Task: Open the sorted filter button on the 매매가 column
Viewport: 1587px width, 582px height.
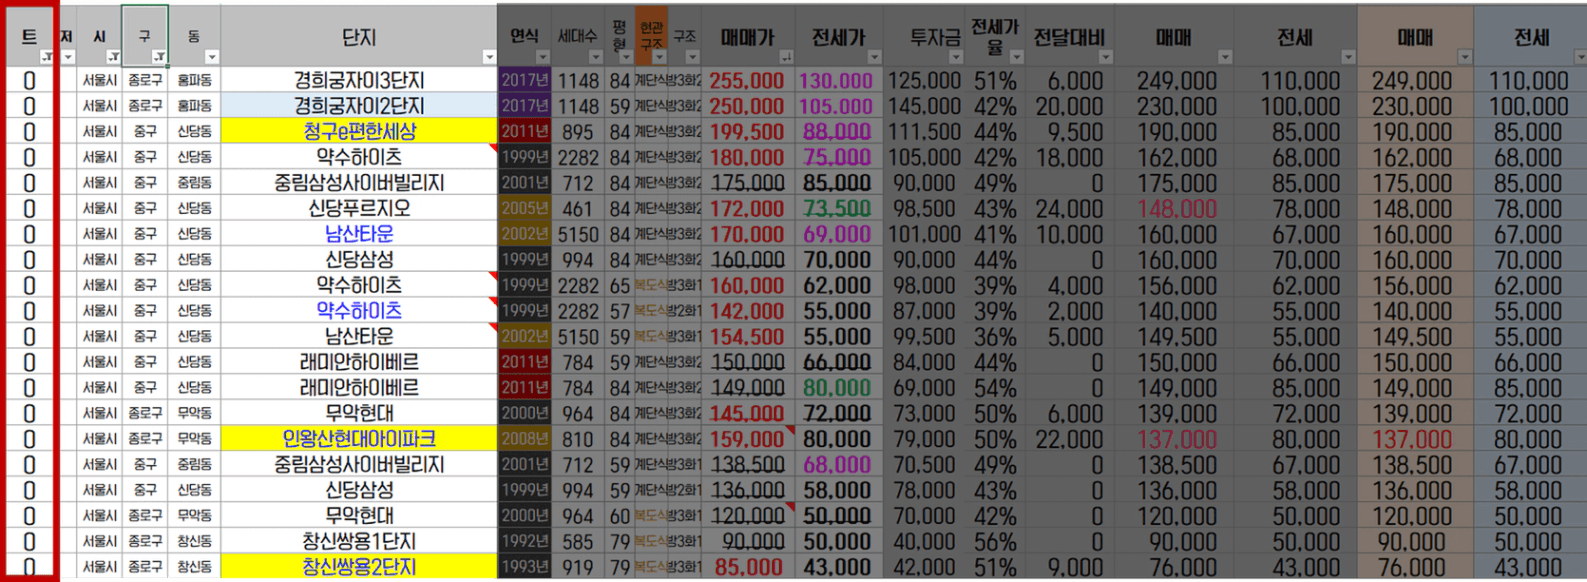Action: tap(786, 57)
